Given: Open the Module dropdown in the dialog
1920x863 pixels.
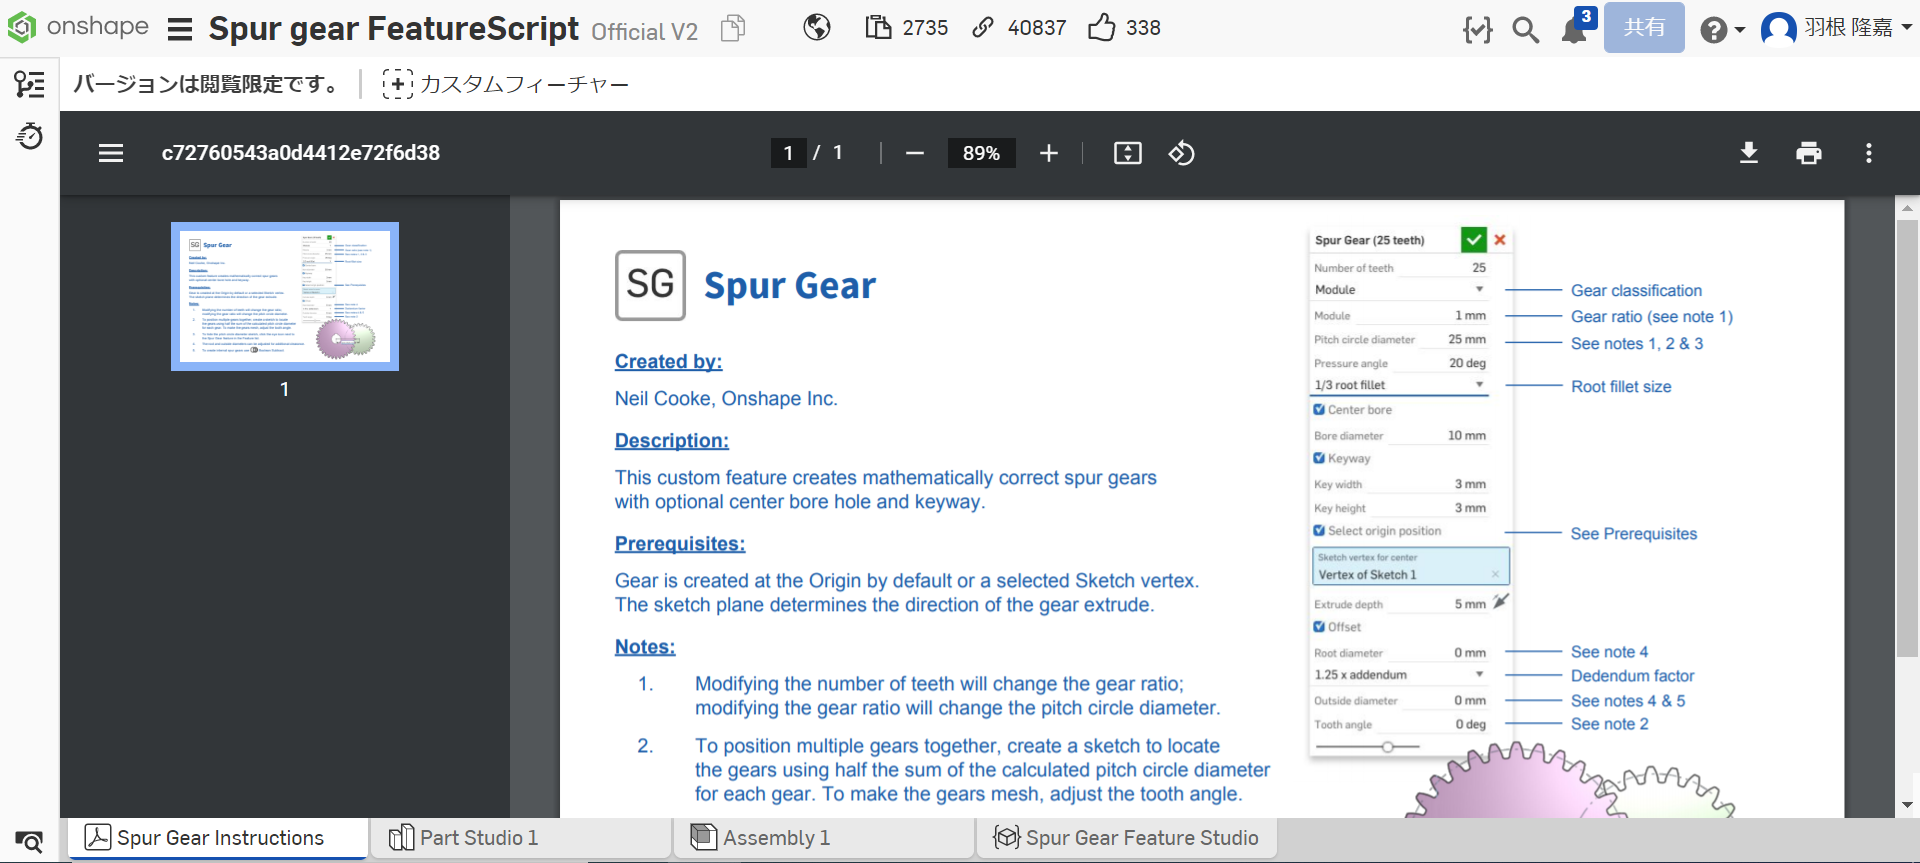Looking at the screenshot, I should (1400, 289).
